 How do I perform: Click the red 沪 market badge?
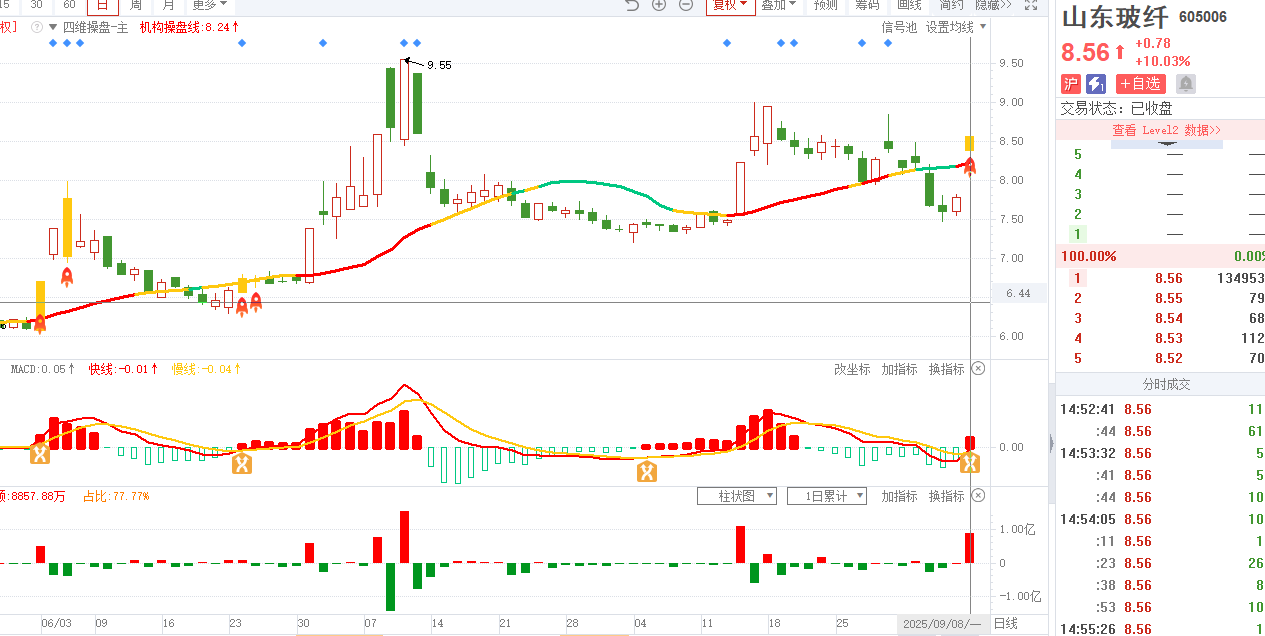tap(1071, 84)
